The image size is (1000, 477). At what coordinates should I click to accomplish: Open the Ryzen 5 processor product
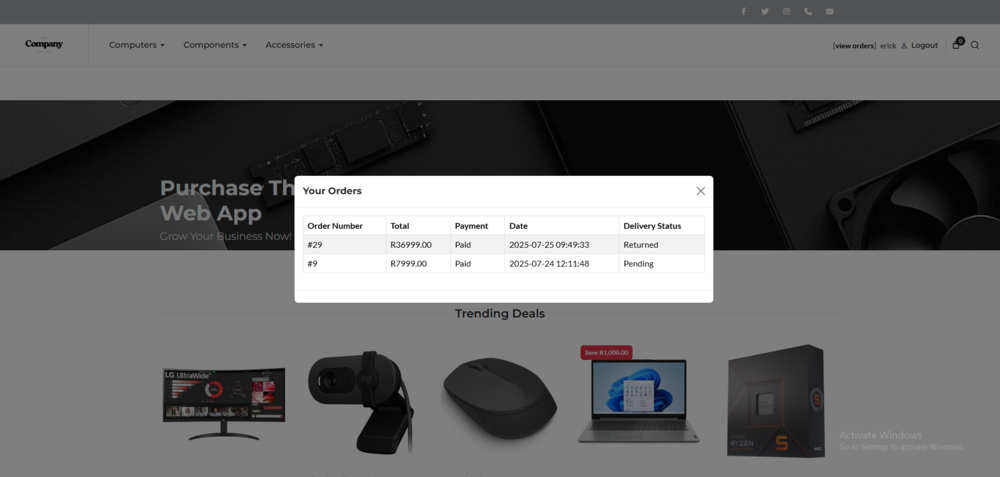[x=776, y=400]
